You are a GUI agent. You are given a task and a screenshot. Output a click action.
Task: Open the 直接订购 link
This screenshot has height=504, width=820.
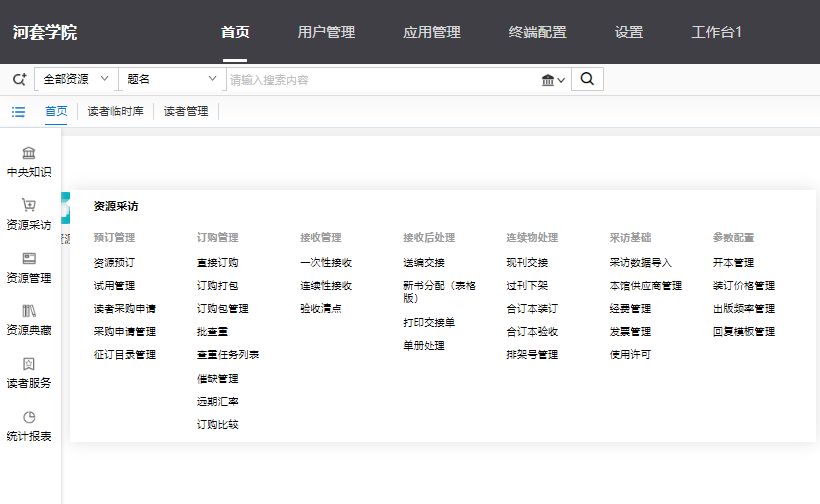tap(217, 263)
